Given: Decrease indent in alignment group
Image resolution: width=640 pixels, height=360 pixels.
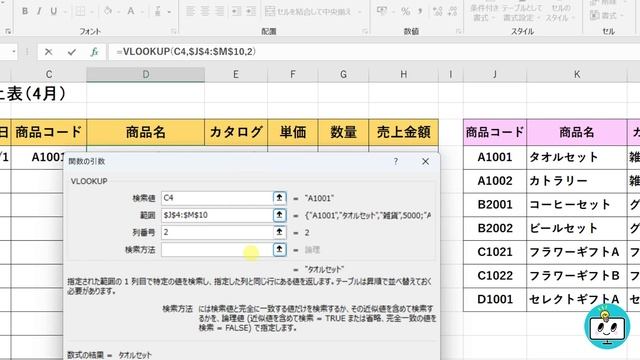Looking at the screenshot, I should click(236, 11).
